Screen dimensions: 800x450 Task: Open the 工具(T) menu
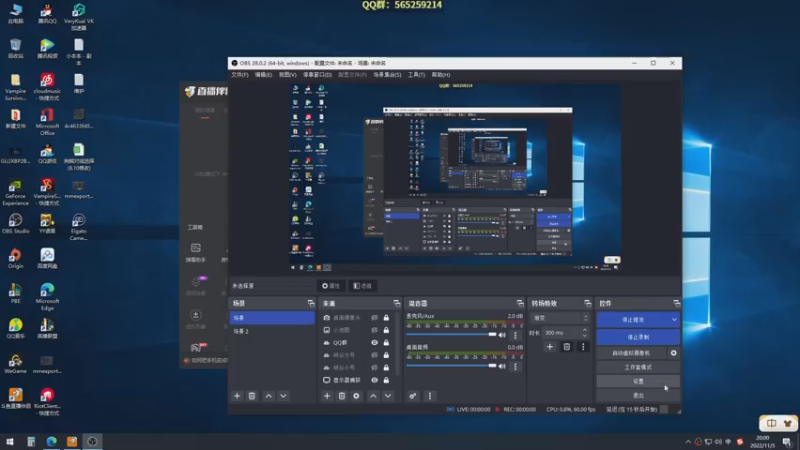coord(416,75)
